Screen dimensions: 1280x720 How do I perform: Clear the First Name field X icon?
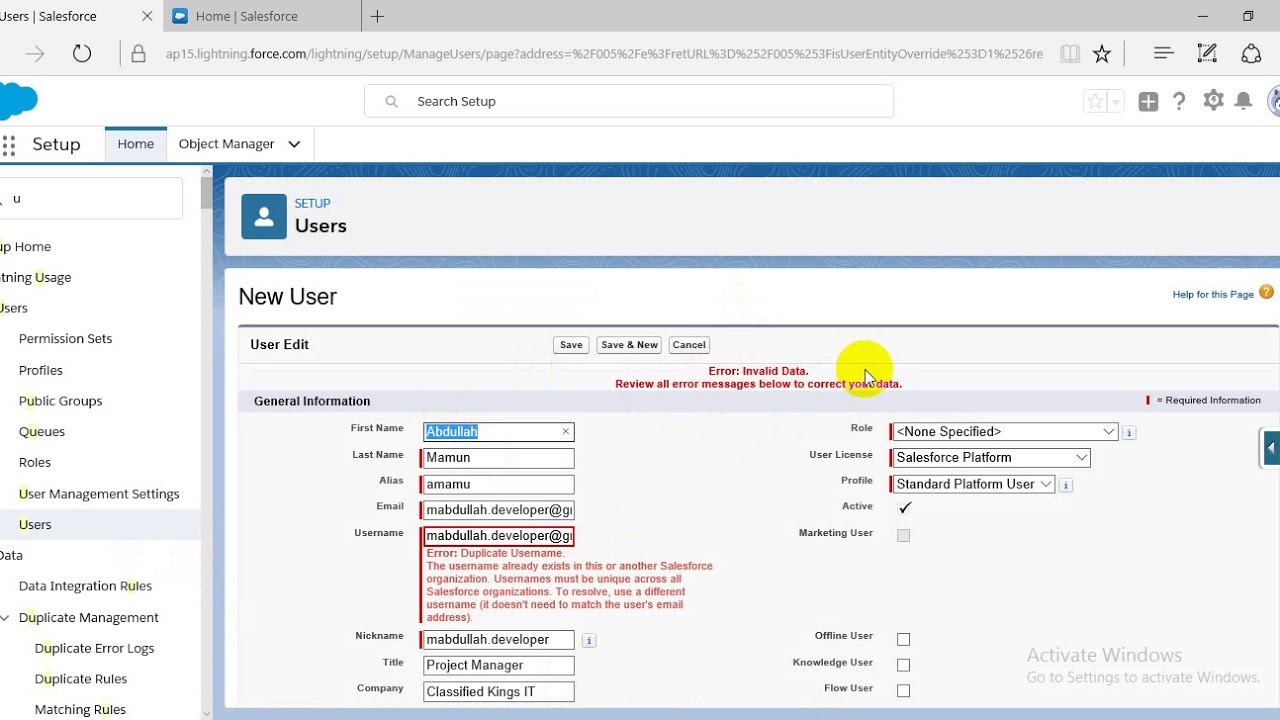pos(565,432)
